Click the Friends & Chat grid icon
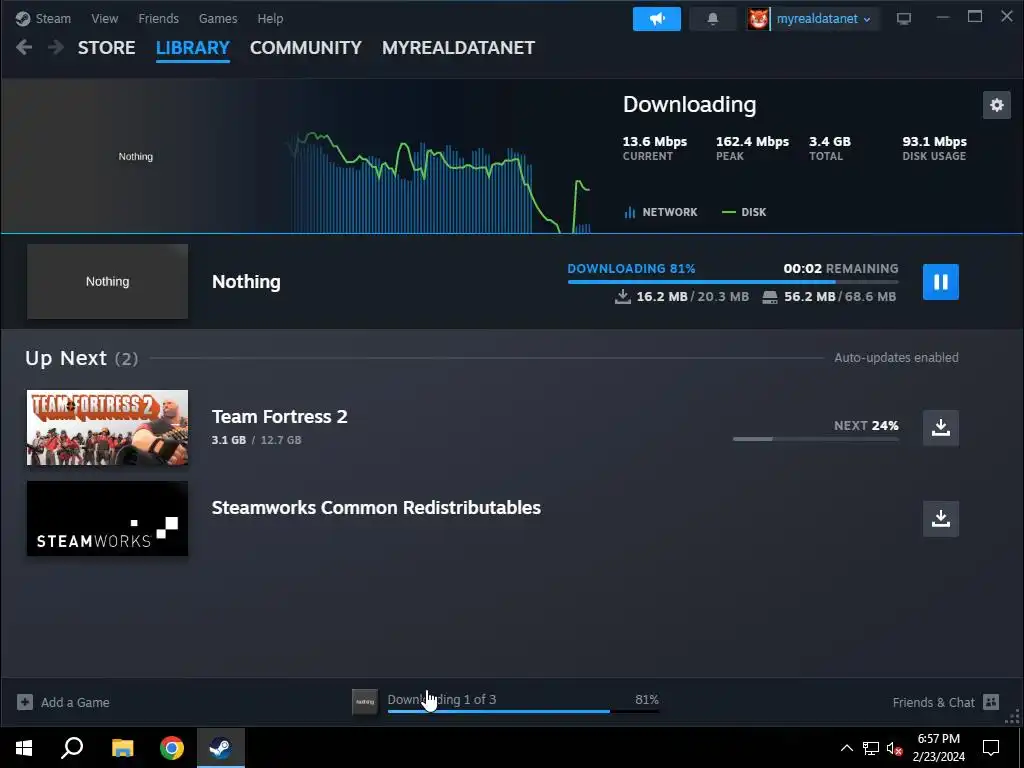 click(991, 702)
